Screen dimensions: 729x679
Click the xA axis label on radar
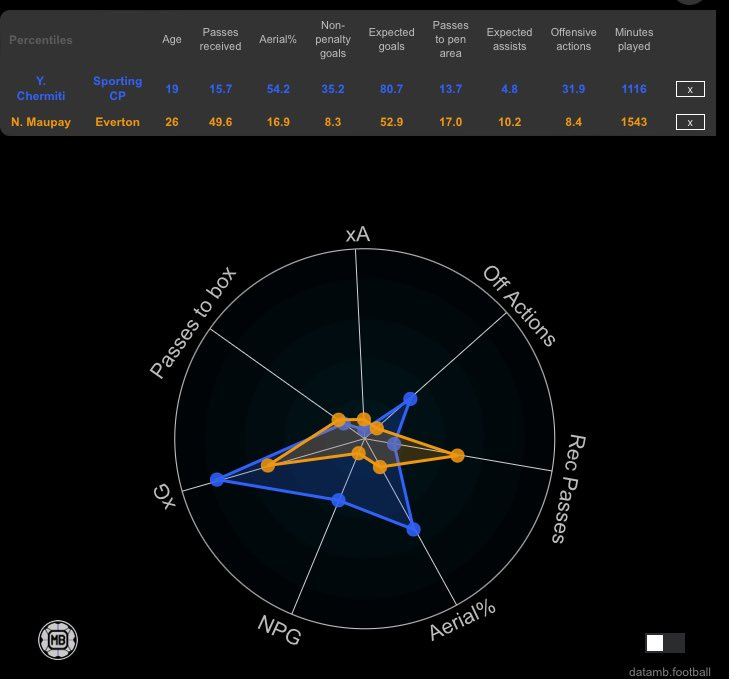(358, 234)
